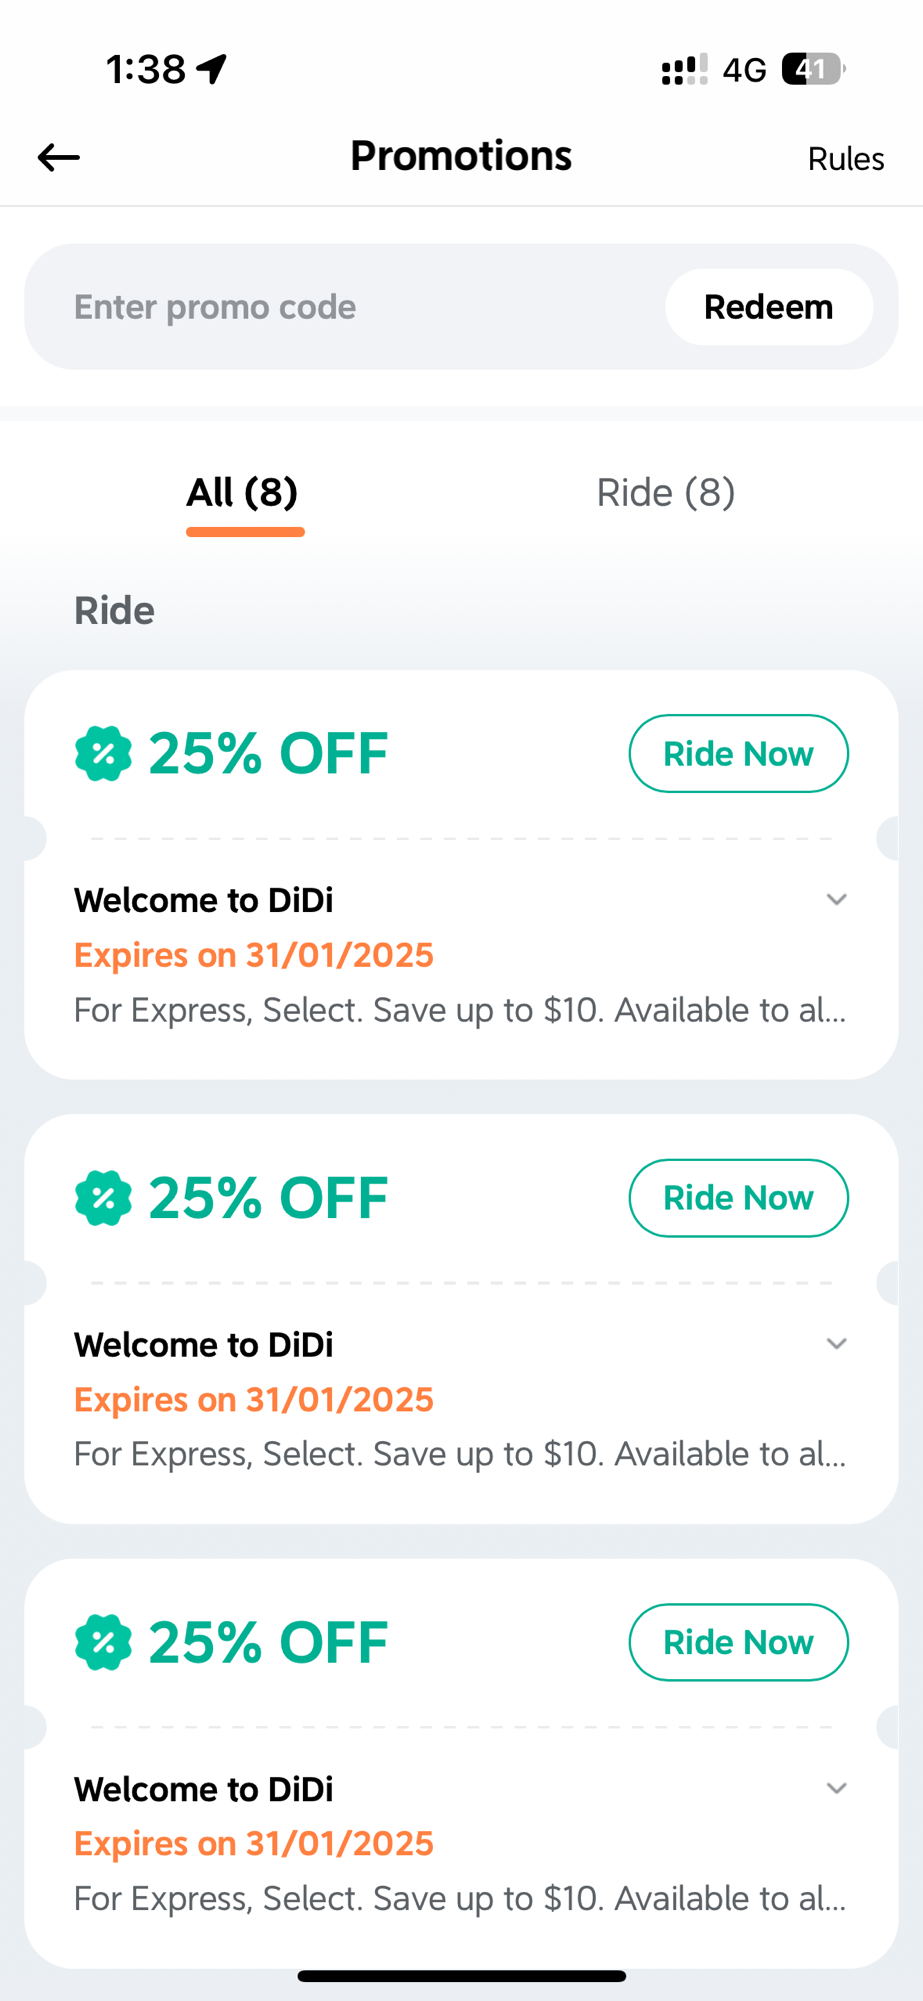This screenshot has width=923, height=2001.
Task: Expand details of the second Welcome coupon
Action: pyautogui.click(x=836, y=1344)
